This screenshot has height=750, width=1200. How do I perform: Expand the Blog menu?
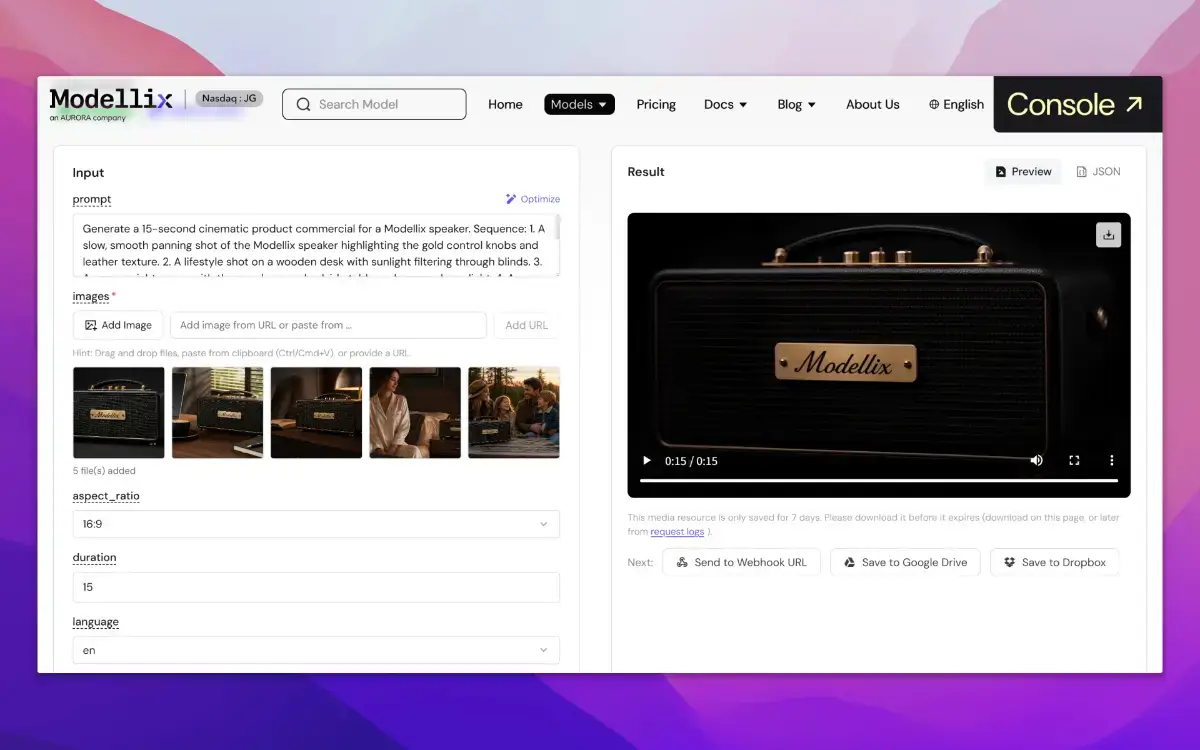797,104
